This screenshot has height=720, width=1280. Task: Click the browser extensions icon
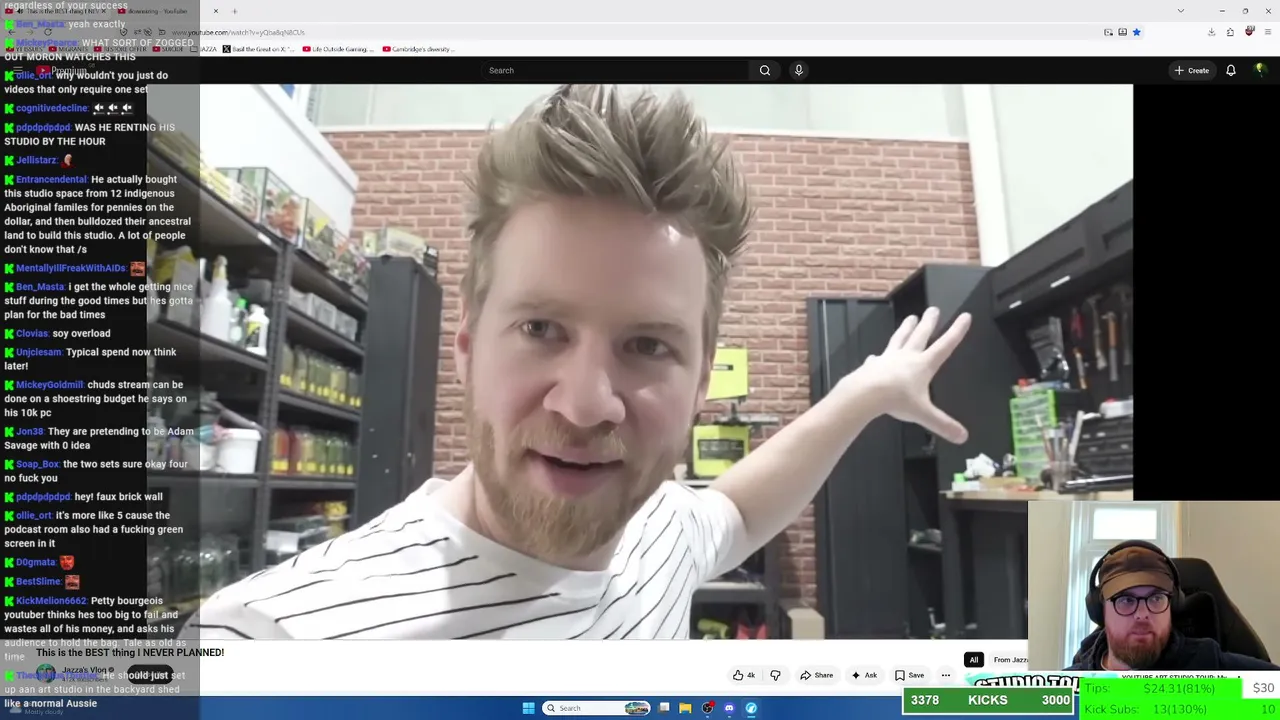tap(1230, 32)
